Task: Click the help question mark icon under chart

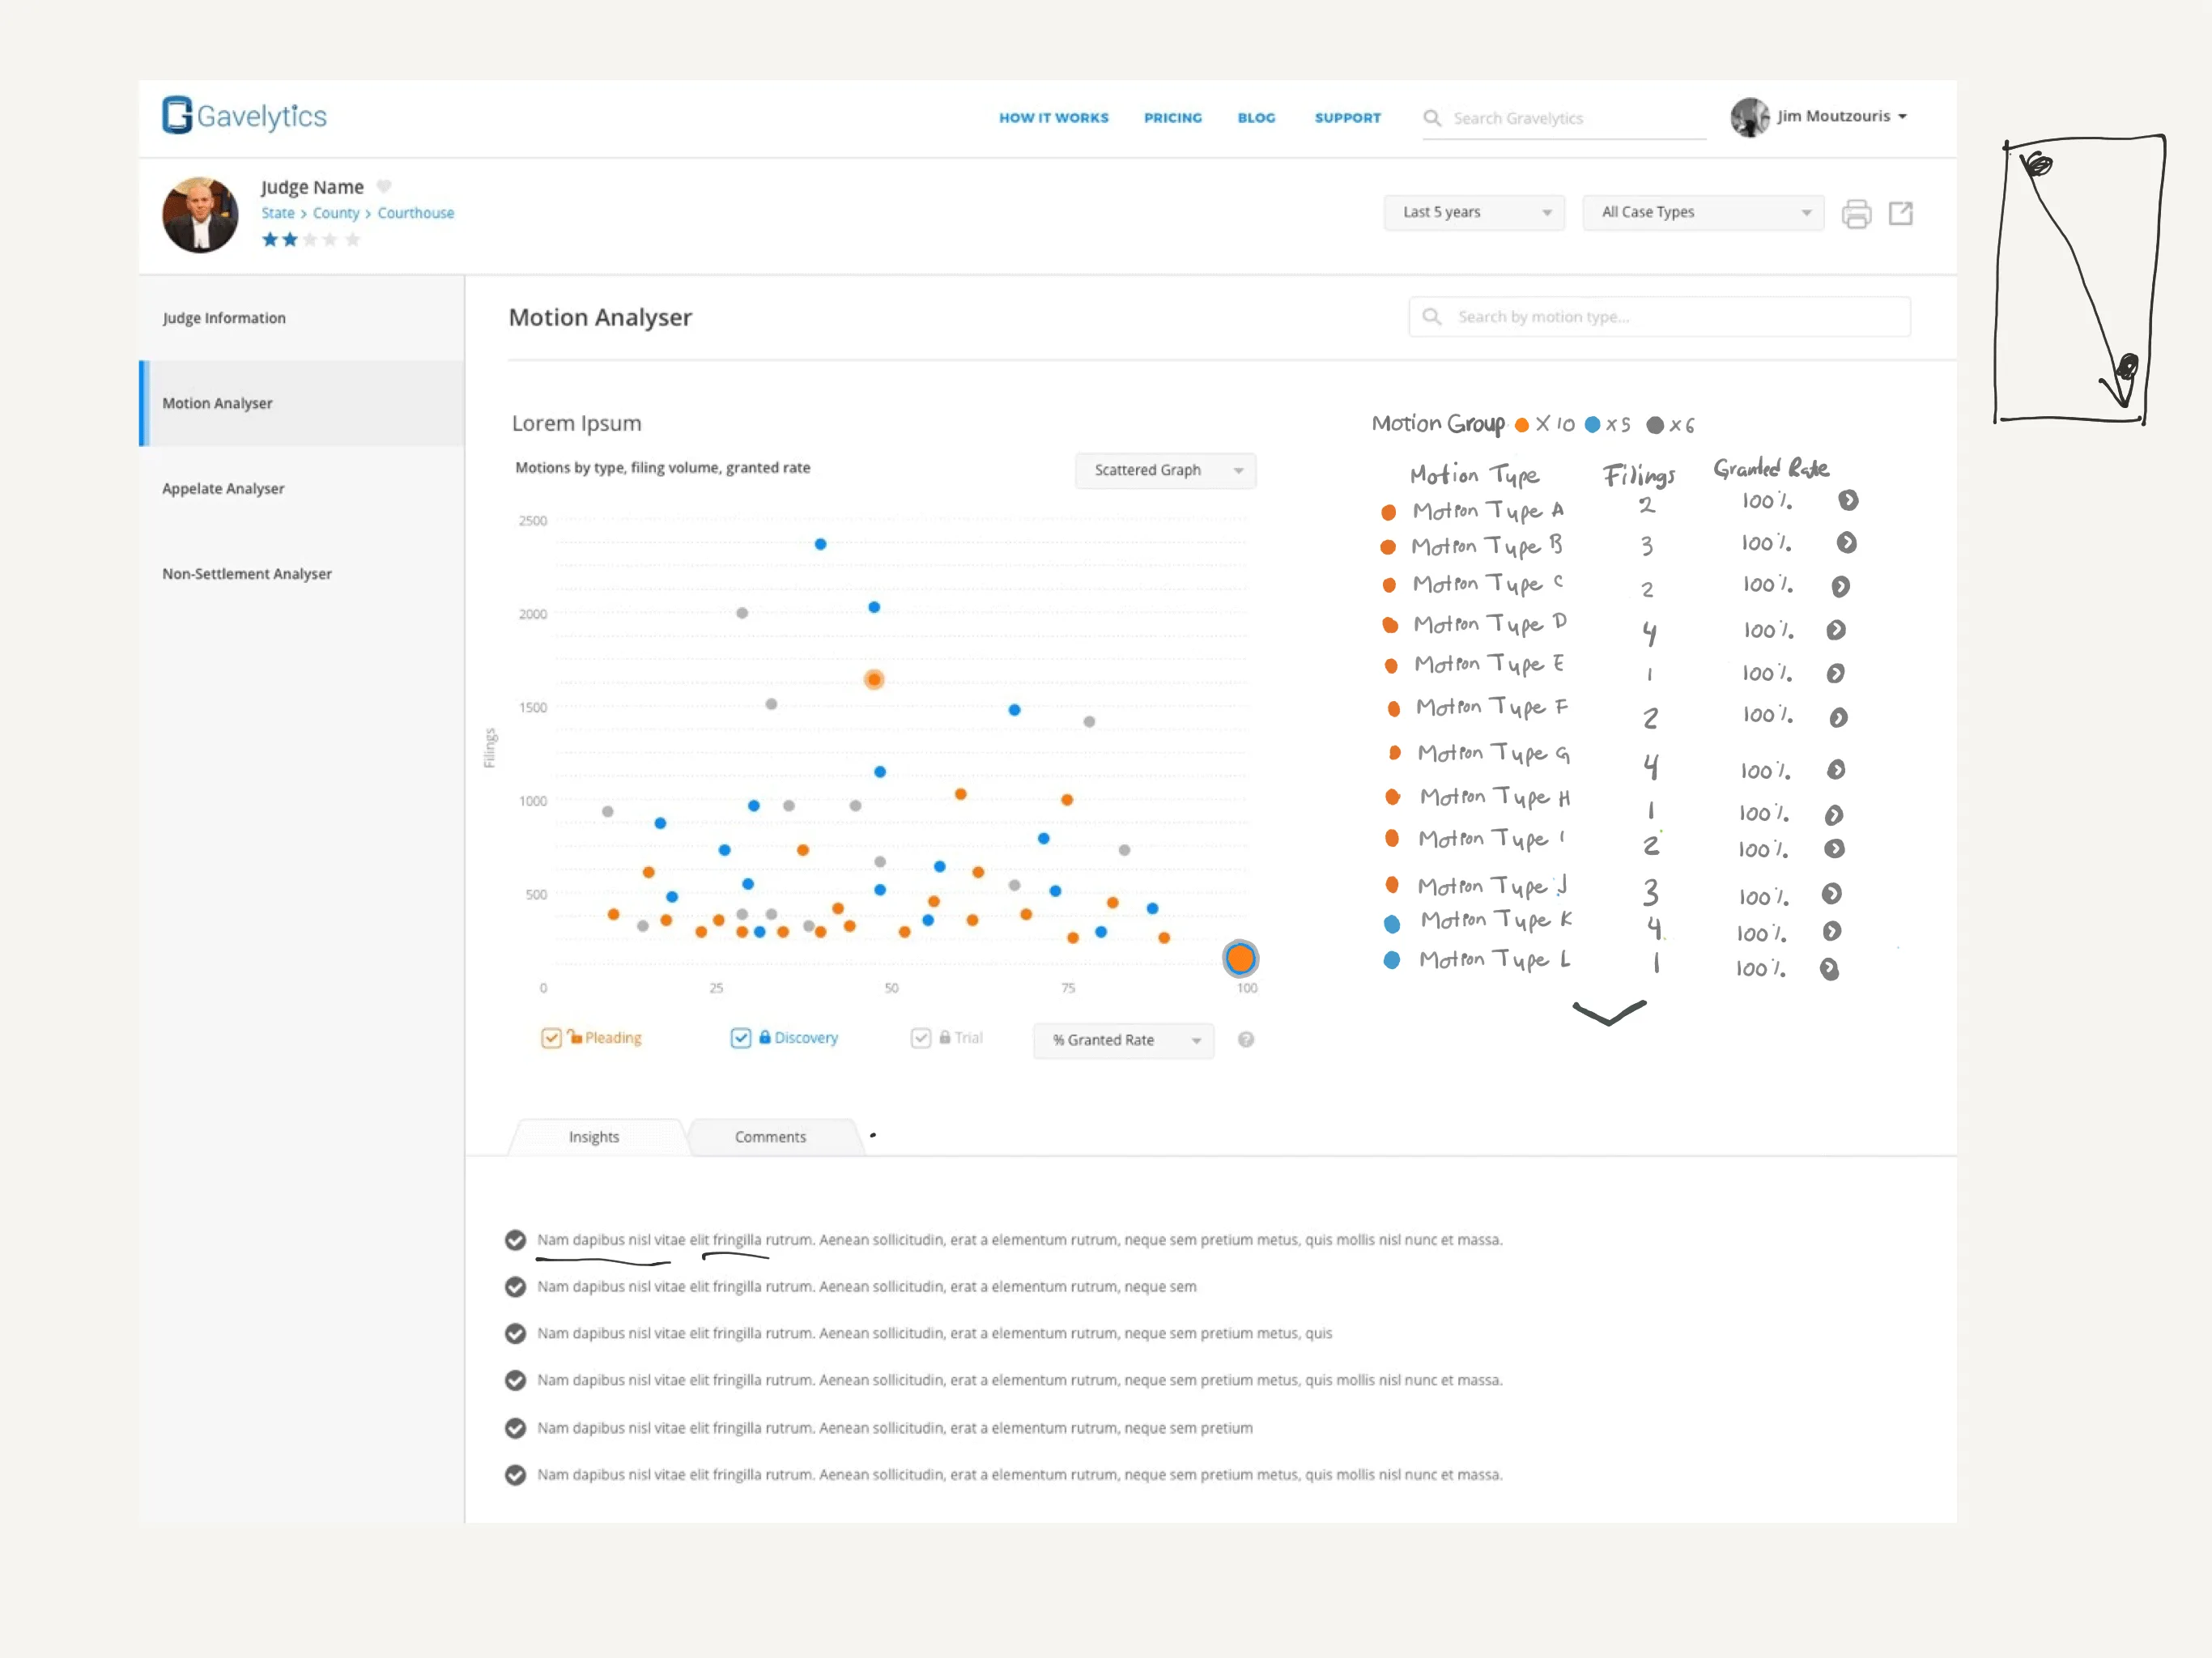Action: [1245, 1039]
